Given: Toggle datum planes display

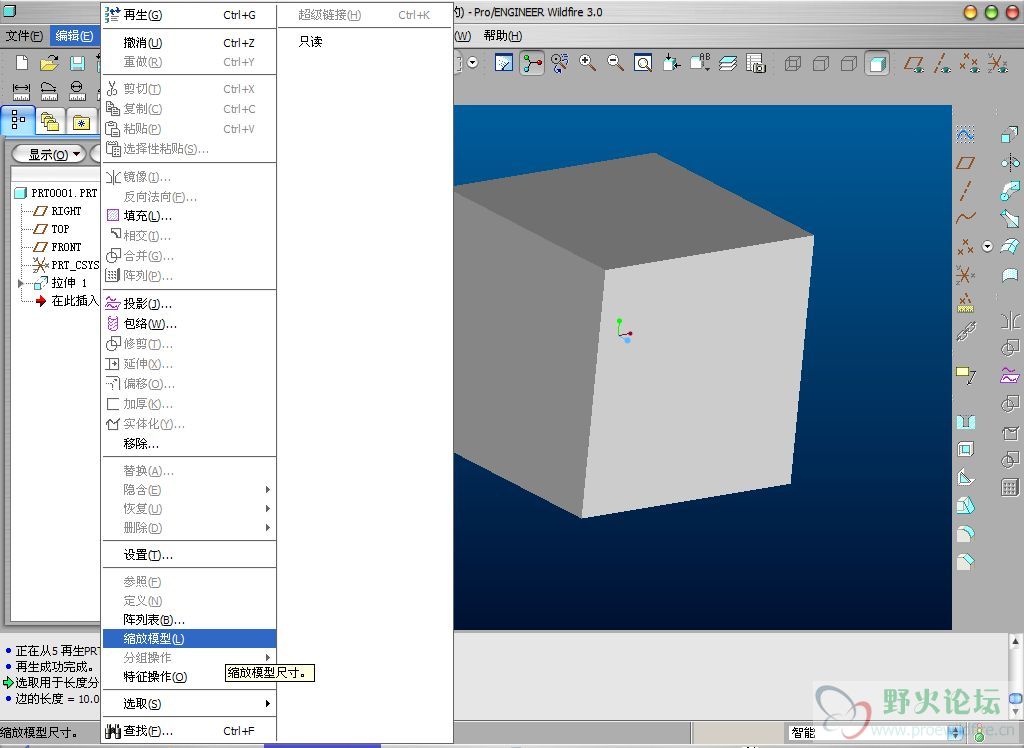Looking at the screenshot, I should click(x=914, y=63).
